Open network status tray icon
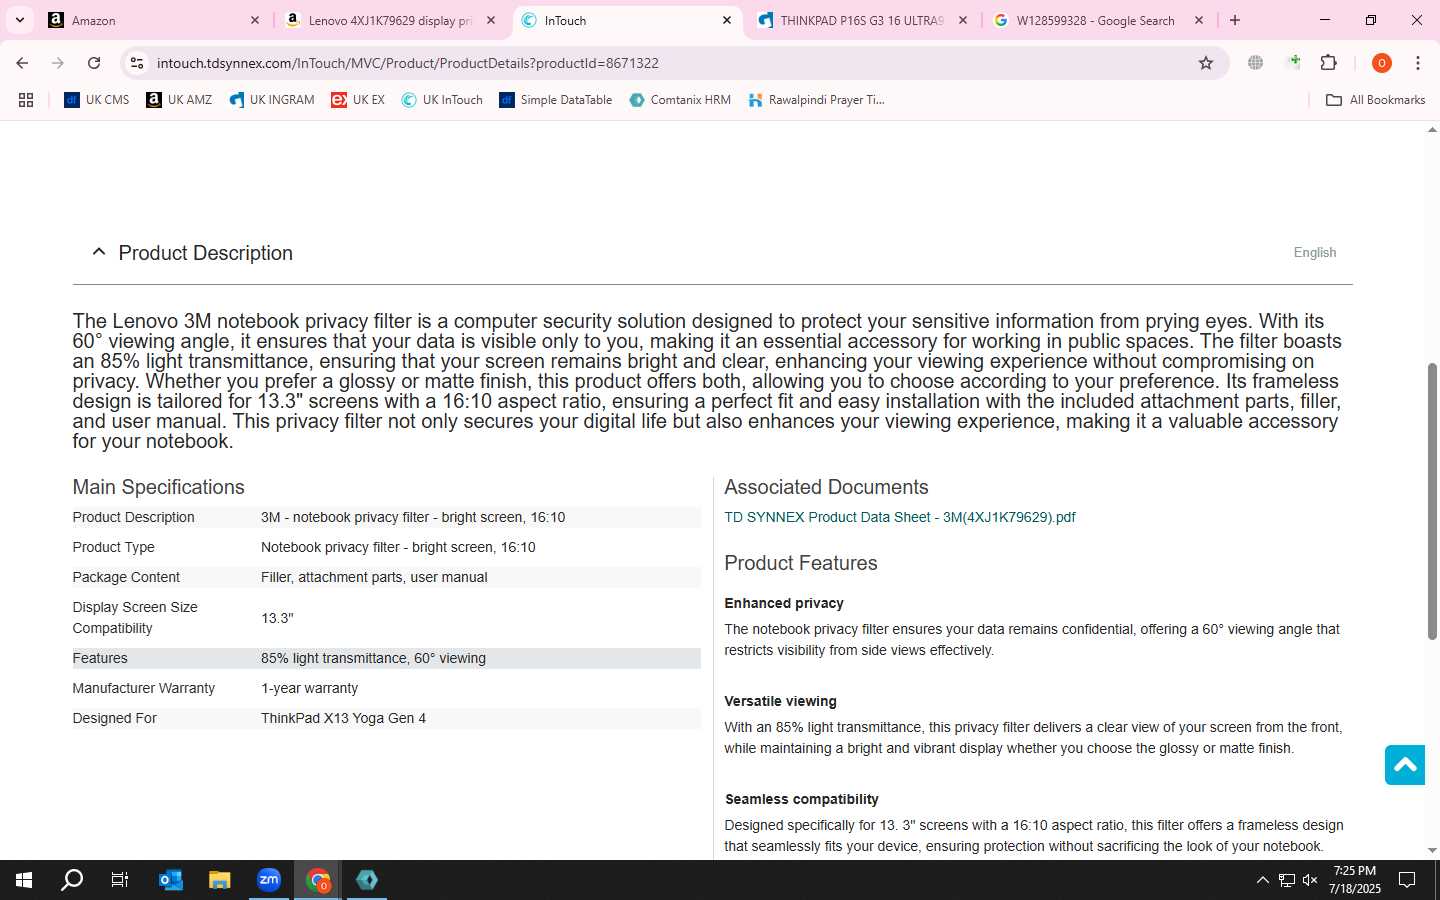The image size is (1440, 900). 1287,880
